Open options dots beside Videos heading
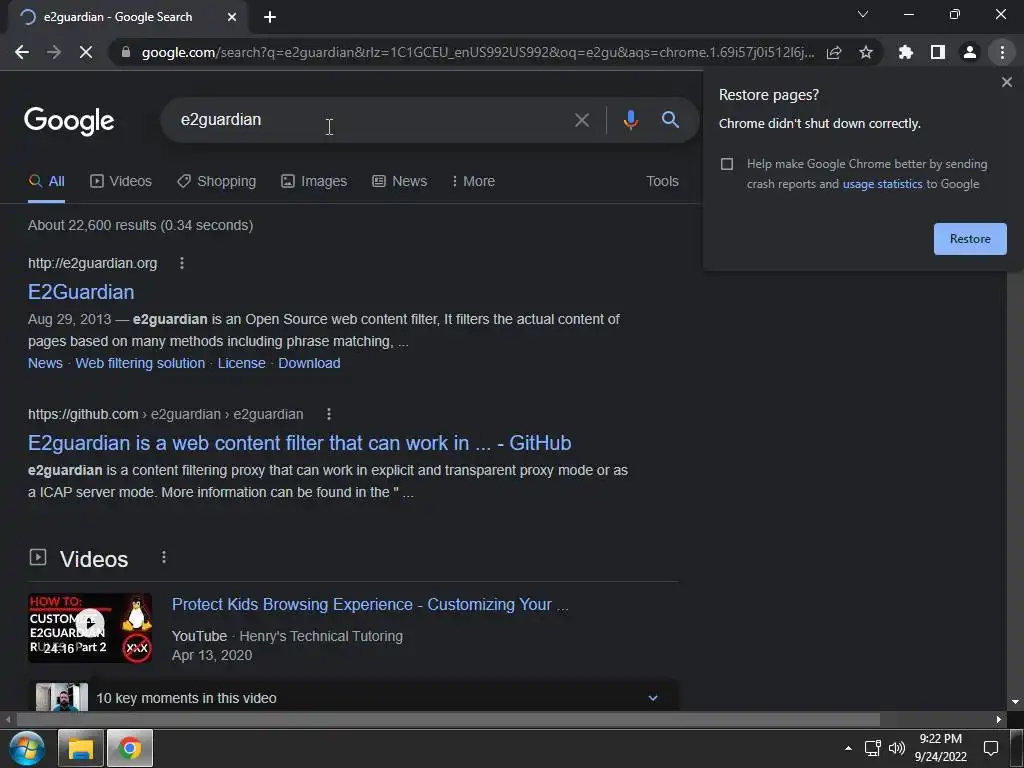The width and height of the screenshot is (1024, 768). coord(164,557)
